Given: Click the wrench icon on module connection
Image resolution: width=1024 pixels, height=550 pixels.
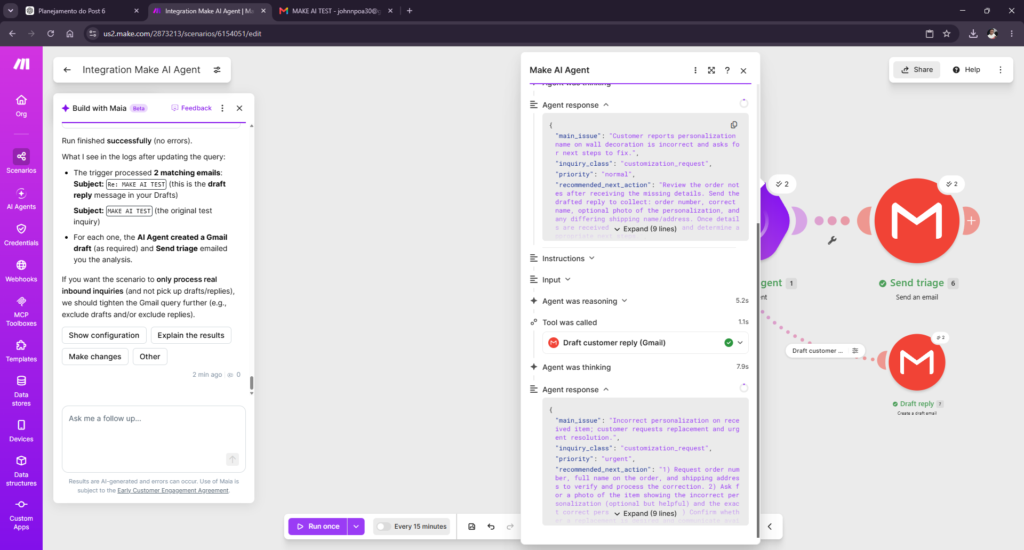Looking at the screenshot, I should tap(832, 240).
